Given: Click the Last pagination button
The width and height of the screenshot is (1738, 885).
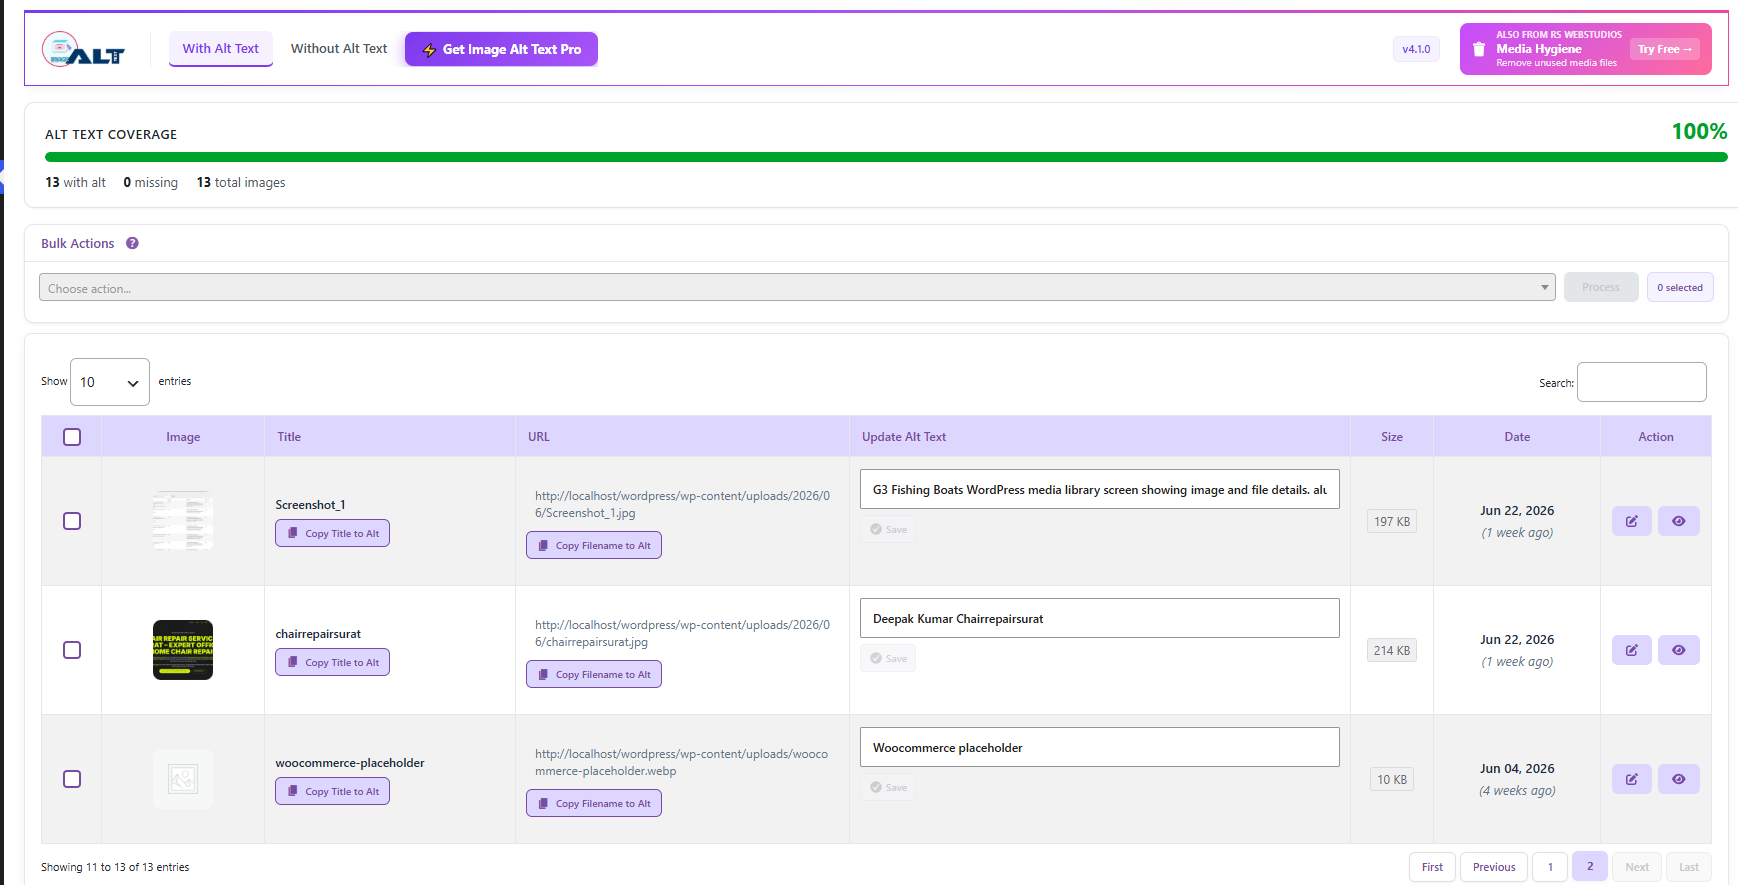Looking at the screenshot, I should pos(1689,867).
